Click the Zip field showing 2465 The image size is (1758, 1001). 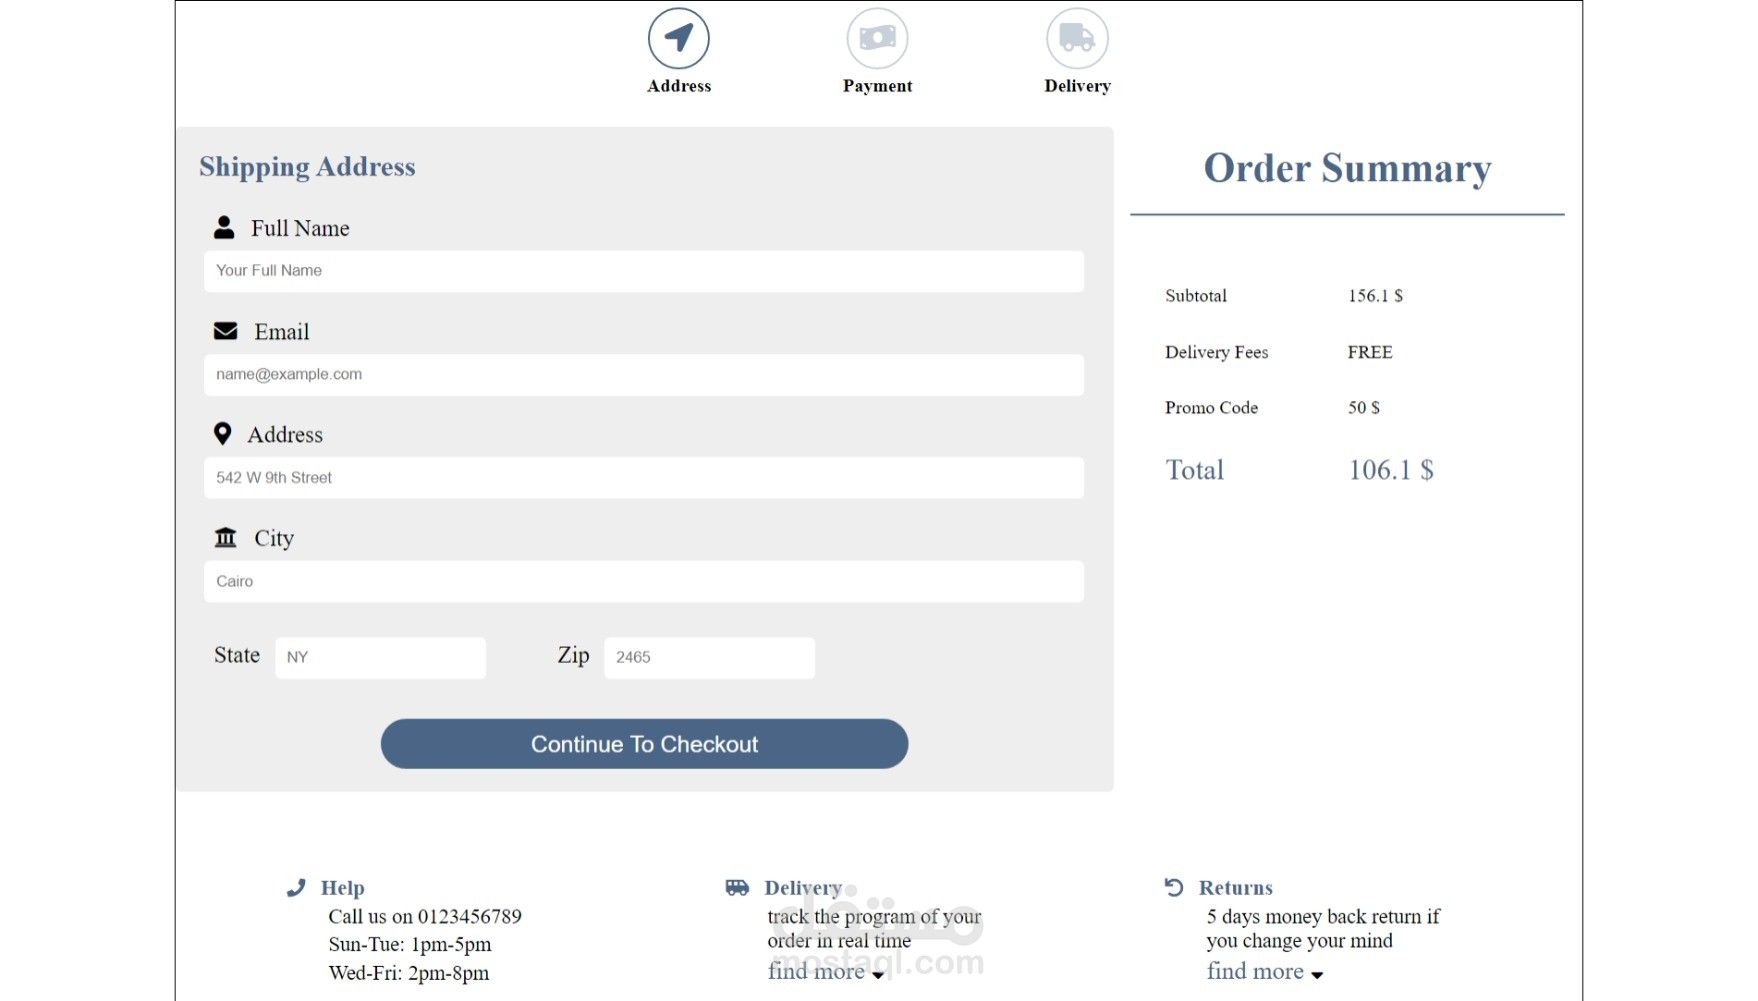pos(709,658)
